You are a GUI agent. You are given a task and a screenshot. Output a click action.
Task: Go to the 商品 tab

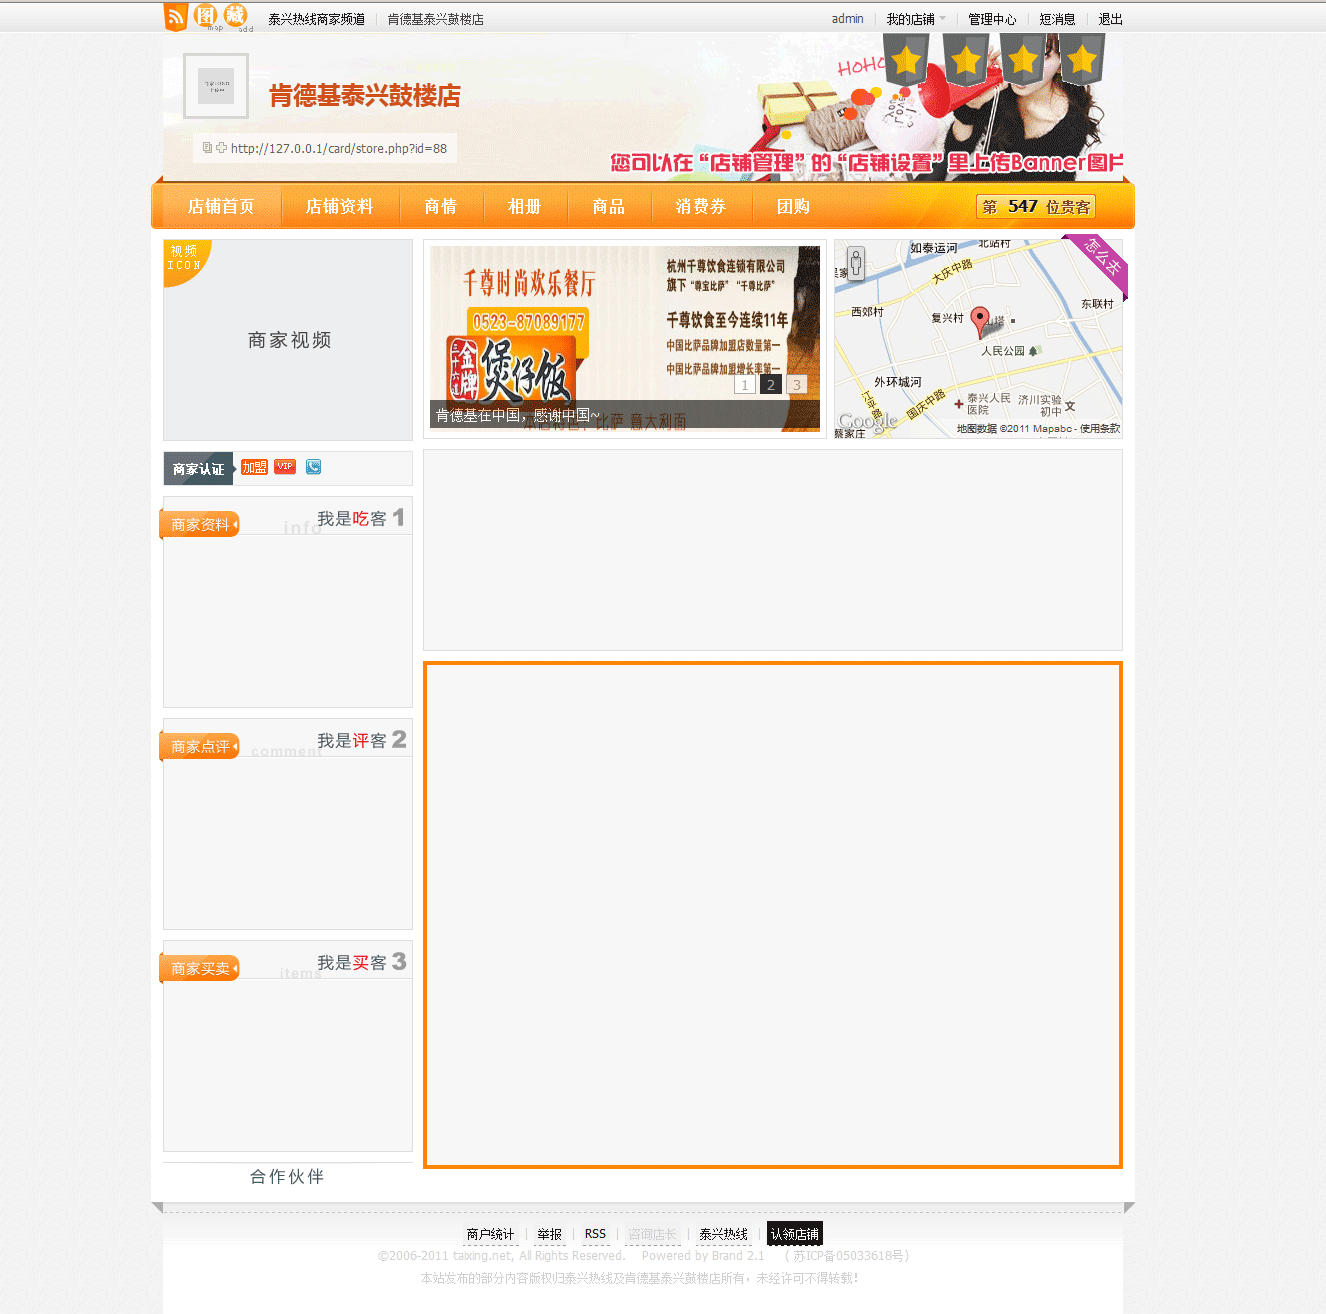pos(608,206)
